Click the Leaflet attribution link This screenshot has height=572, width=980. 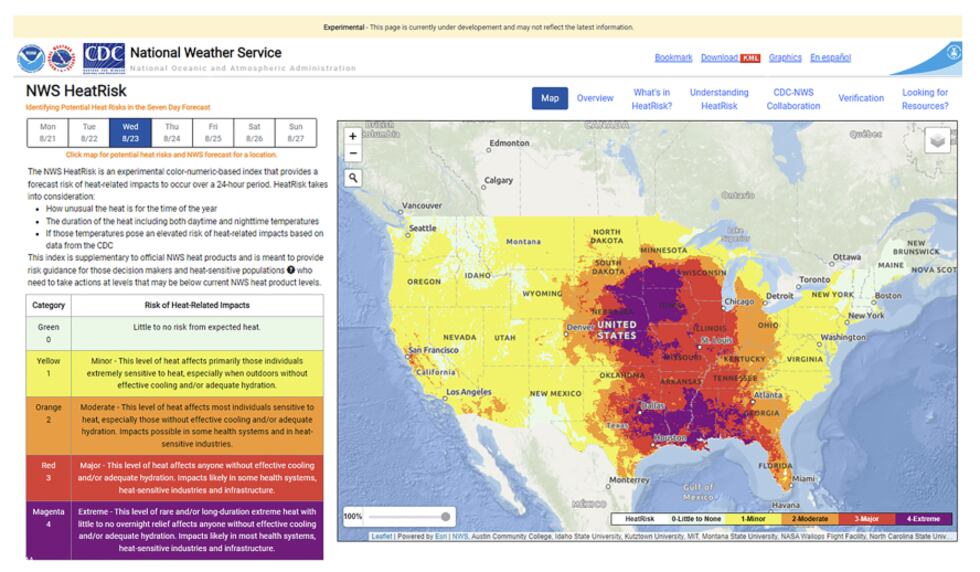381,536
